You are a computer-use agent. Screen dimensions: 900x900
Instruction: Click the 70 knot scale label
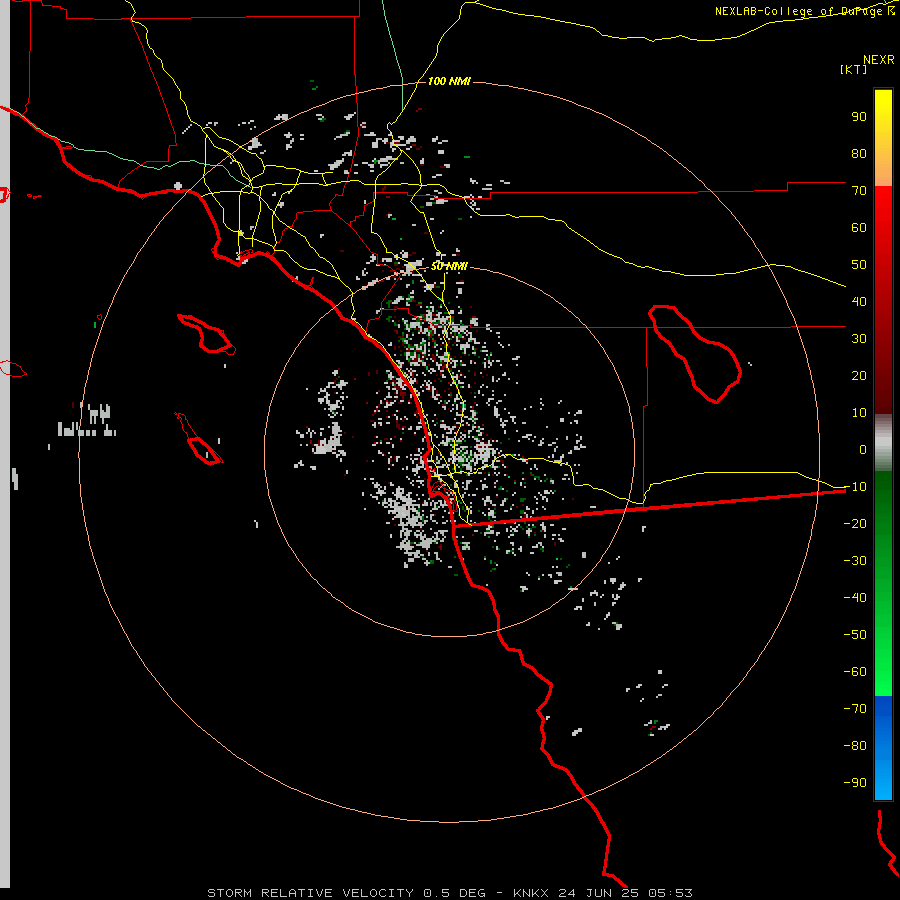pos(859,191)
